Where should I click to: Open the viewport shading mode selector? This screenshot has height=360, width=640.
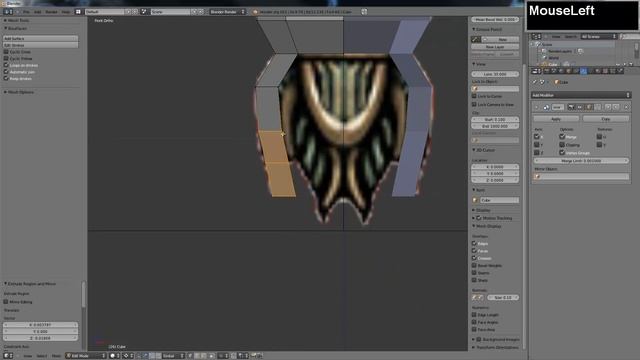pyautogui.click(x=115, y=356)
